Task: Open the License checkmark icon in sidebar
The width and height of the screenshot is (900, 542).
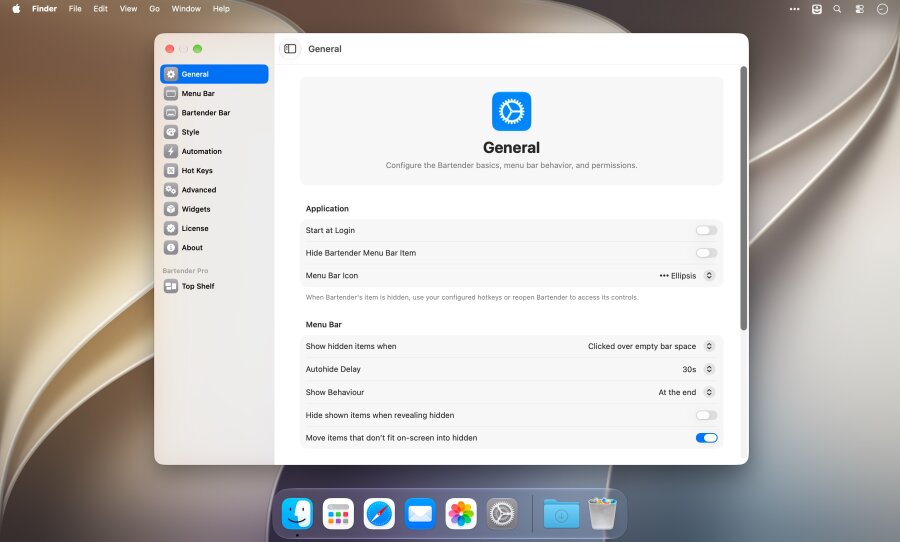Action: 170,229
